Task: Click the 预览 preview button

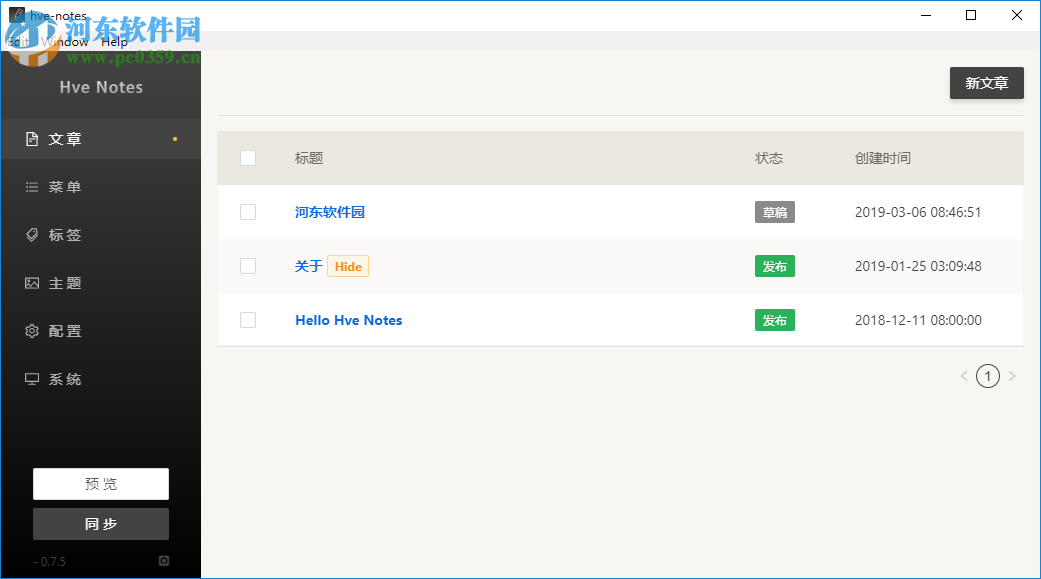Action: click(x=101, y=484)
